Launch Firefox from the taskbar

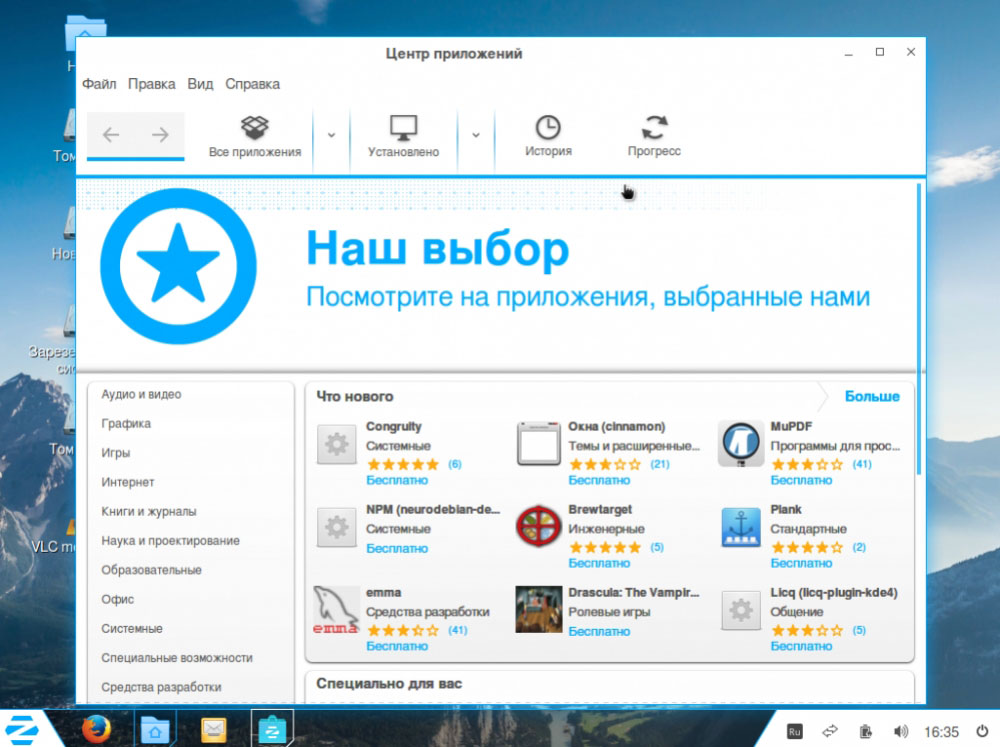[96, 729]
